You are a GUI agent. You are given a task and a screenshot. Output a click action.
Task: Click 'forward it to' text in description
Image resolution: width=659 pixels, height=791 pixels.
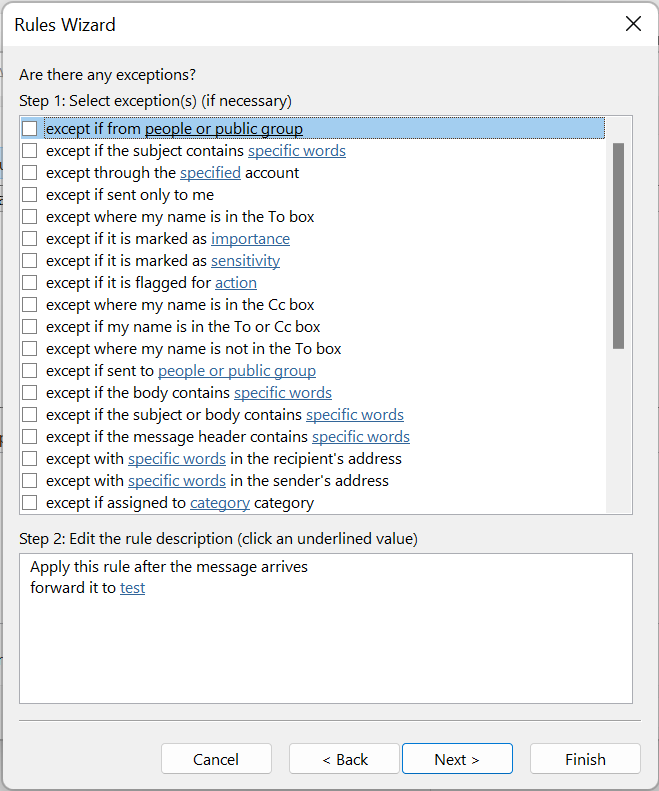(73, 588)
